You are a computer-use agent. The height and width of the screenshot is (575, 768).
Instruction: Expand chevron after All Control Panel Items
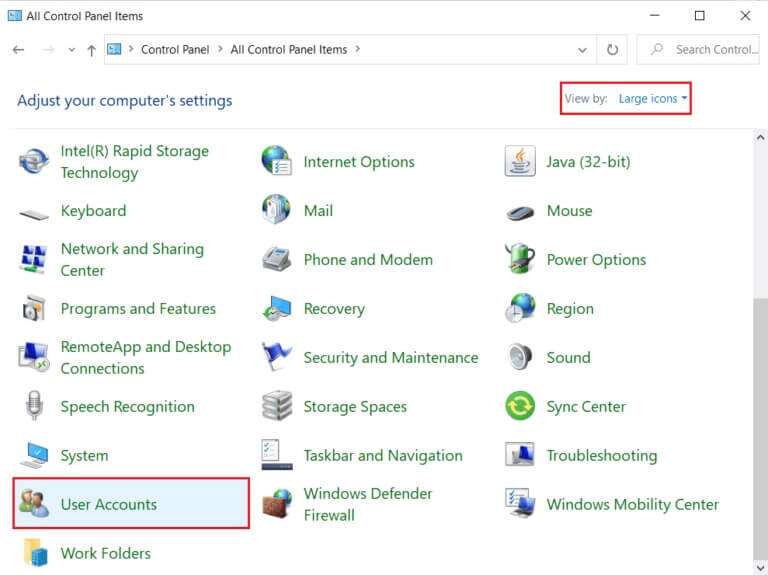tap(358, 49)
